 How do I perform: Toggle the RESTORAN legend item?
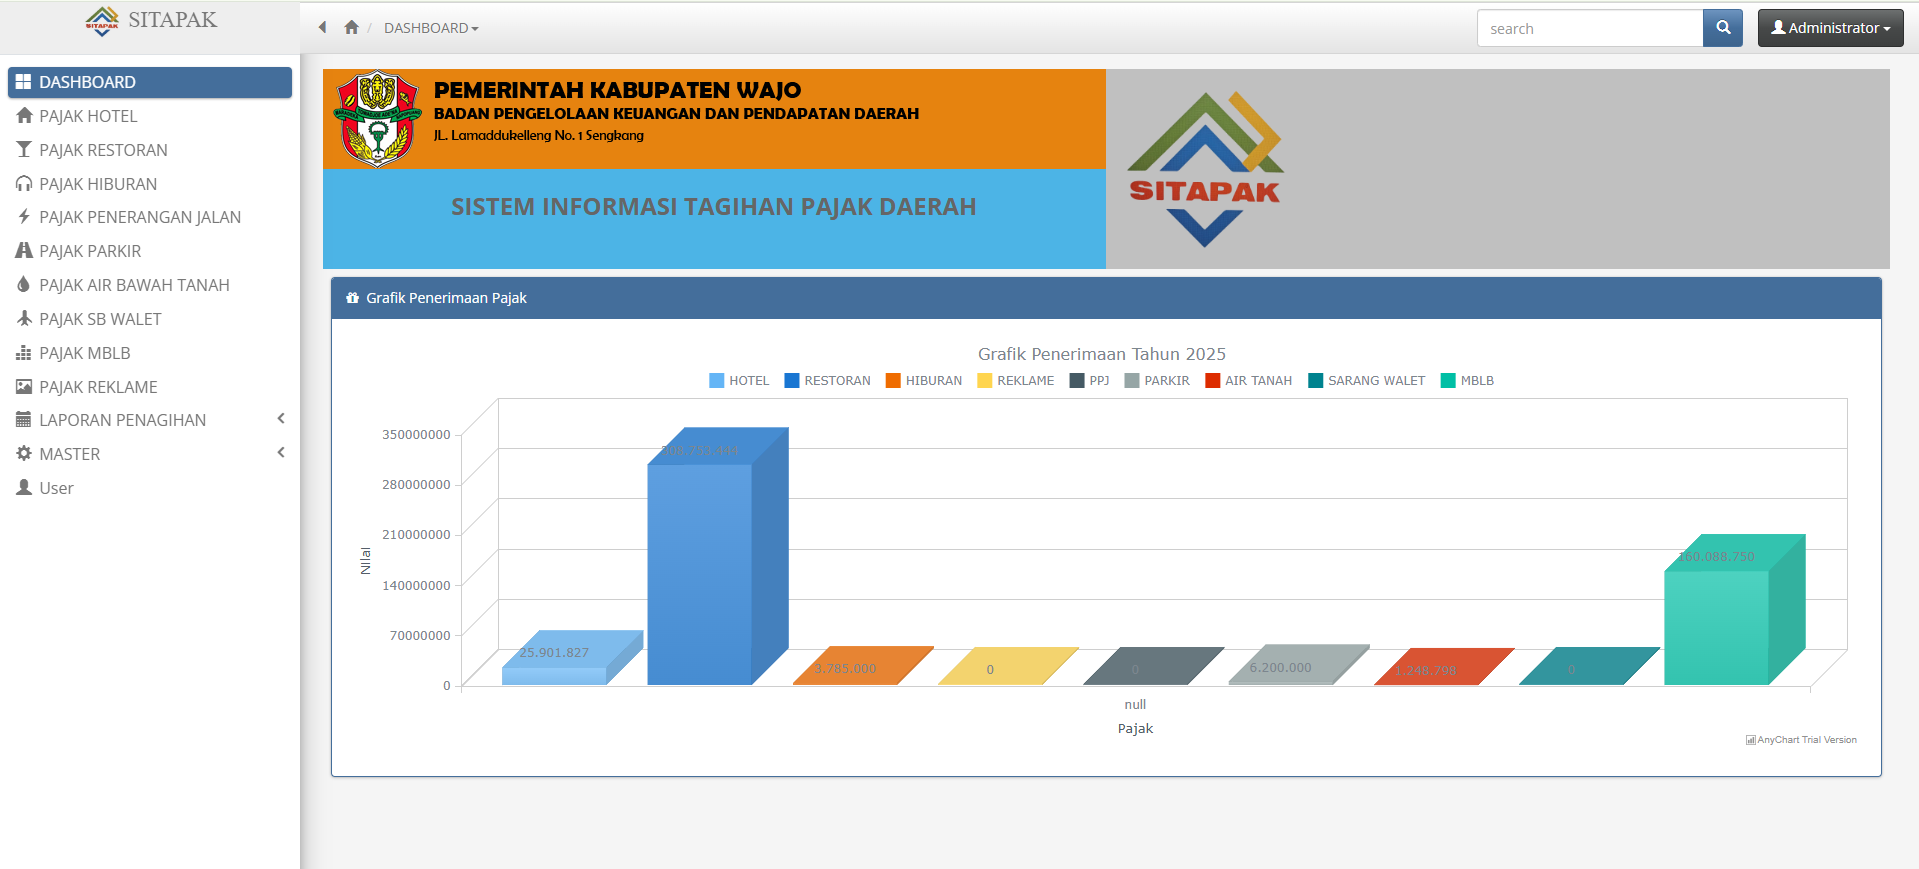pos(827,381)
